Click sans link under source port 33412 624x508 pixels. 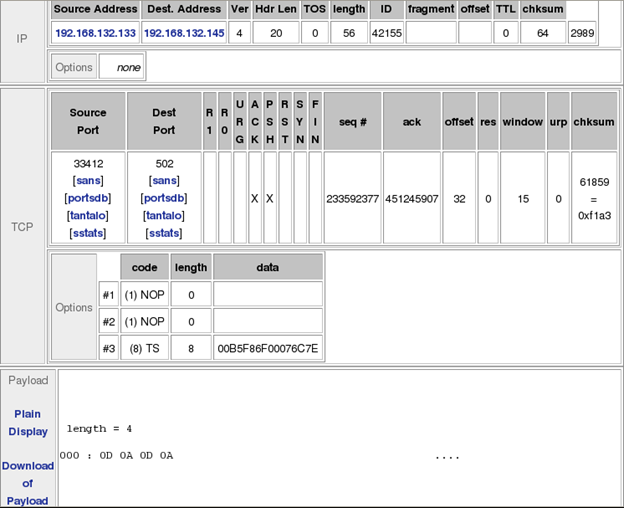88,180
